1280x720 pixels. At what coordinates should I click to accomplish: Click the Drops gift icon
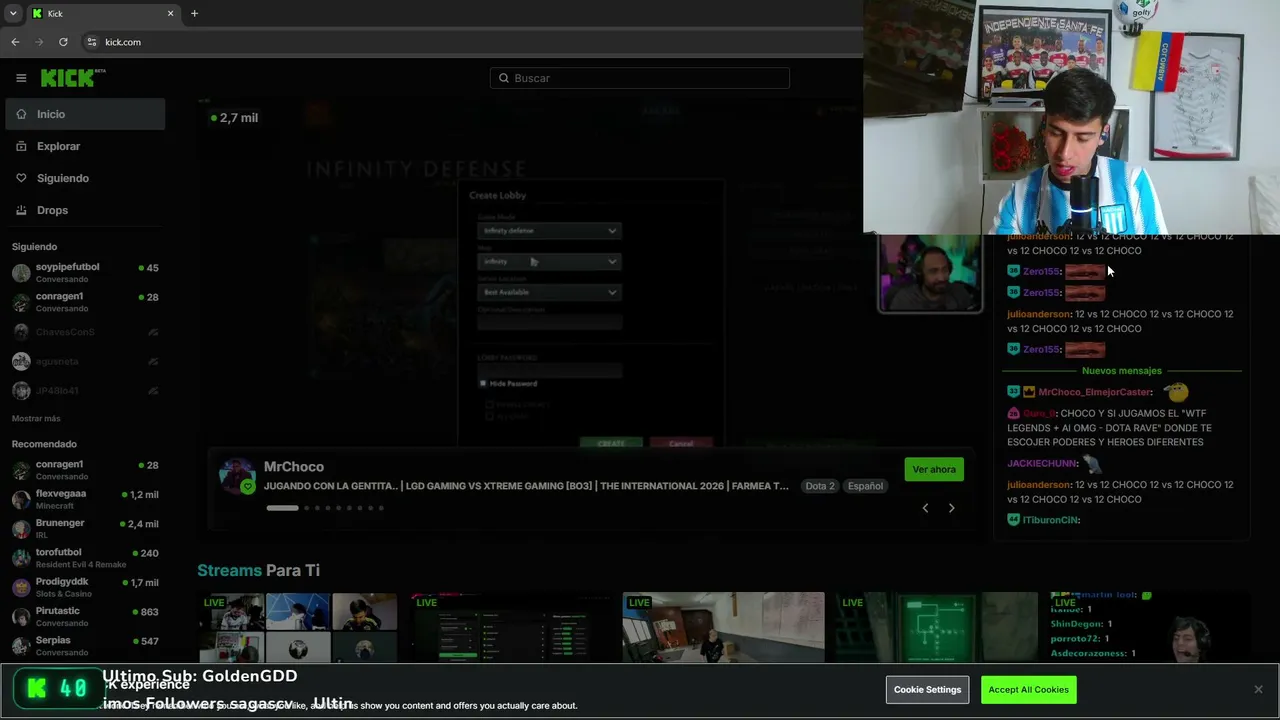pyautogui.click(x=21, y=210)
